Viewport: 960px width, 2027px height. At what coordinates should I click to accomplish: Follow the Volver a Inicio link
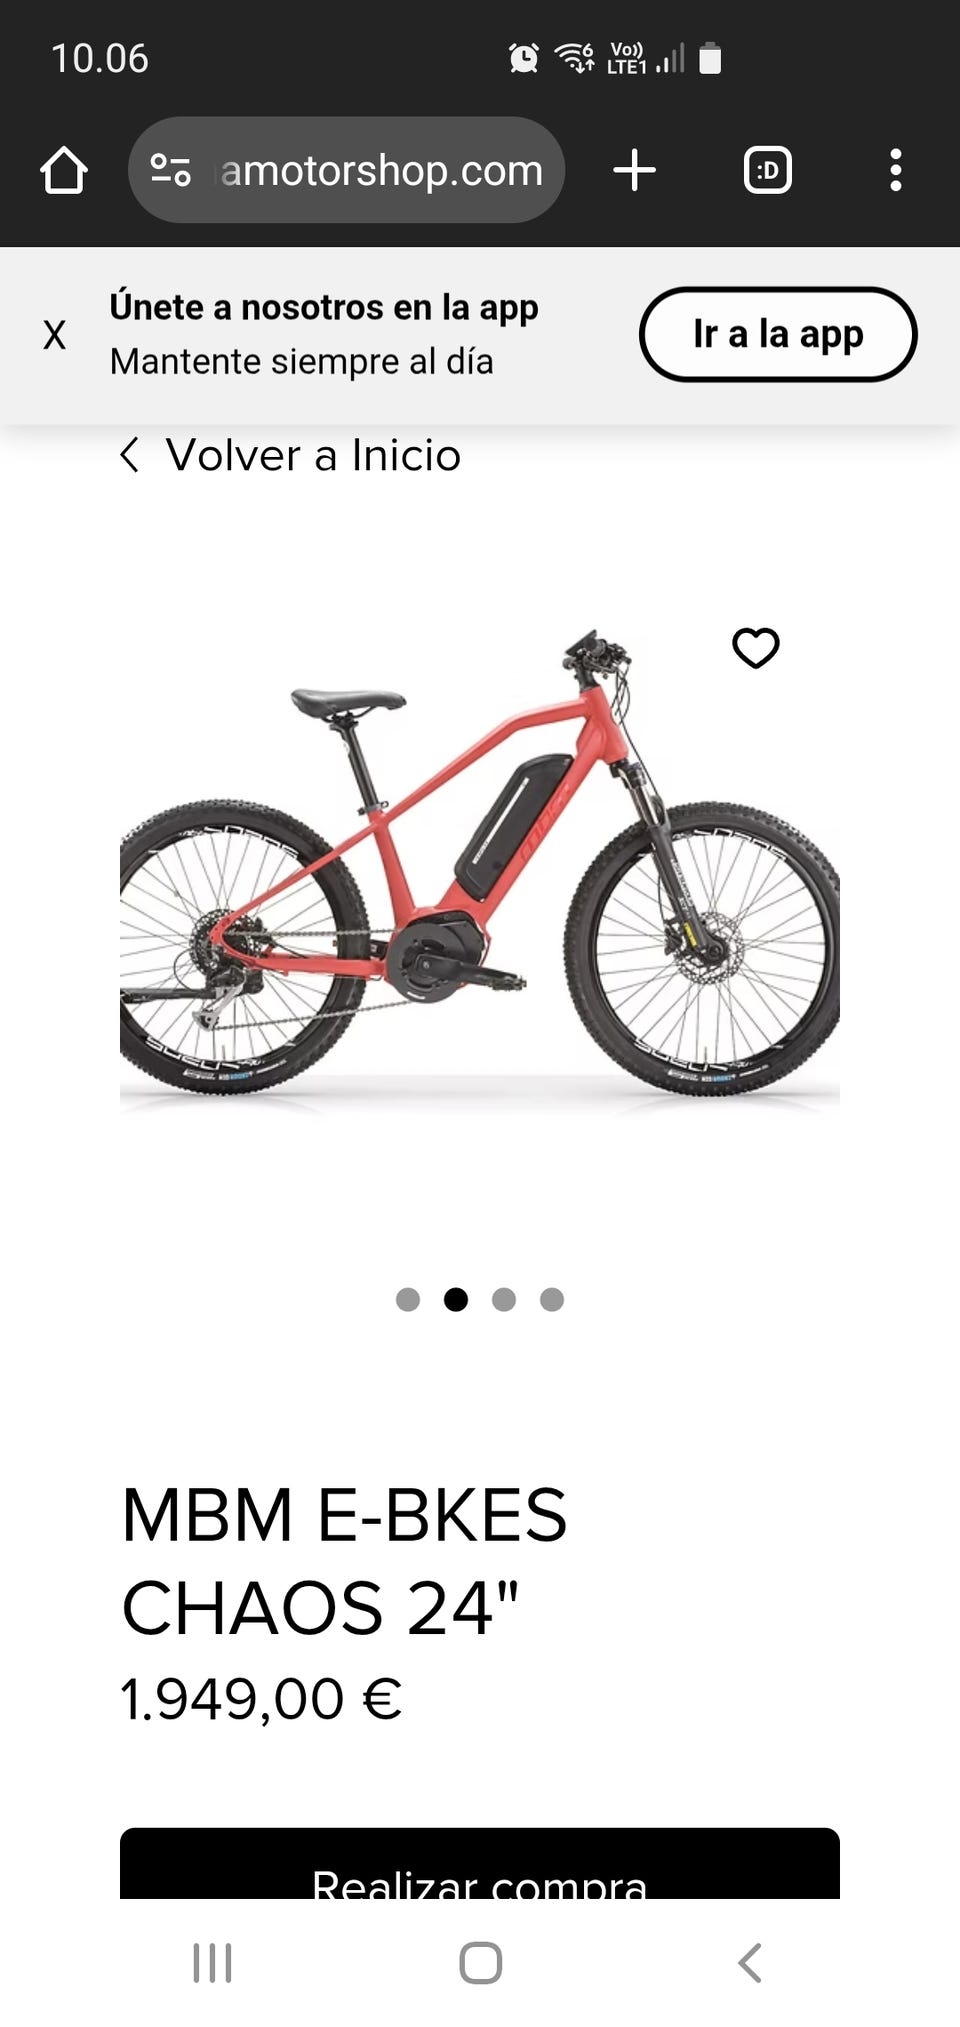tap(313, 455)
